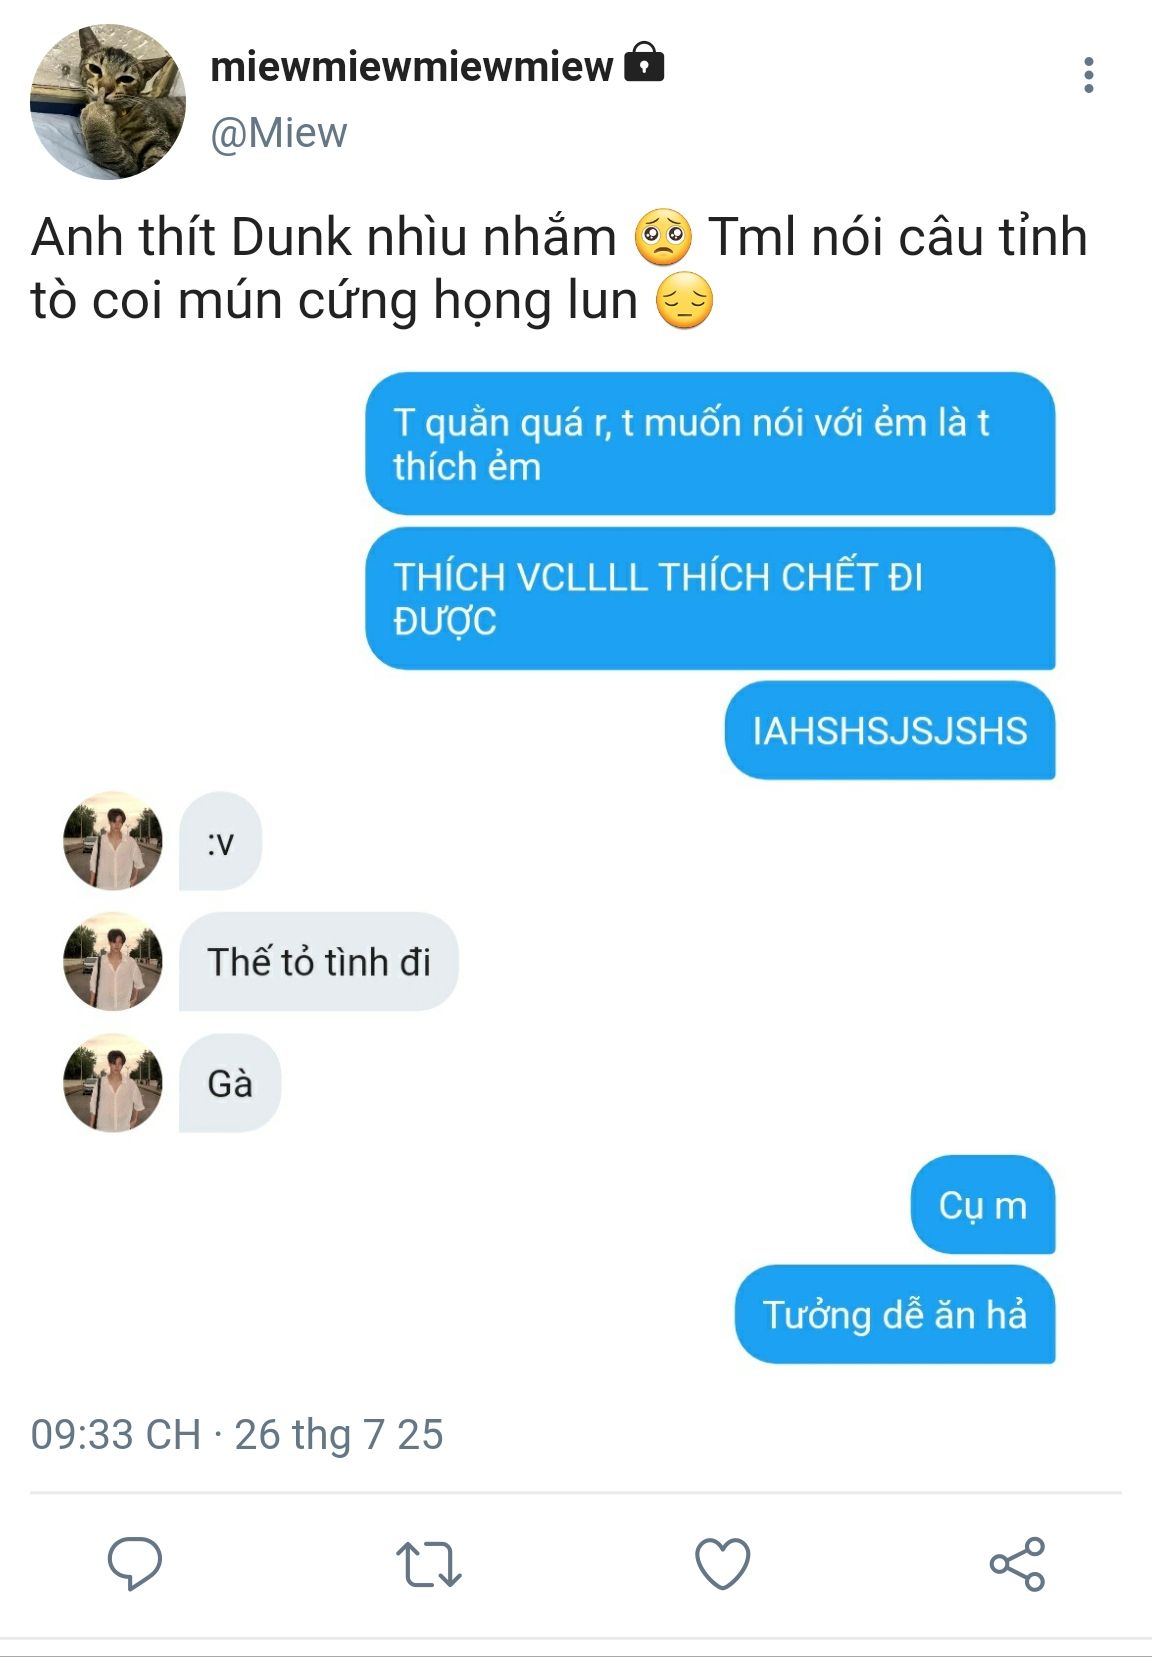The height and width of the screenshot is (1657, 1152).
Task: Tap the pensive face emoji in tweet
Action: pos(685,301)
